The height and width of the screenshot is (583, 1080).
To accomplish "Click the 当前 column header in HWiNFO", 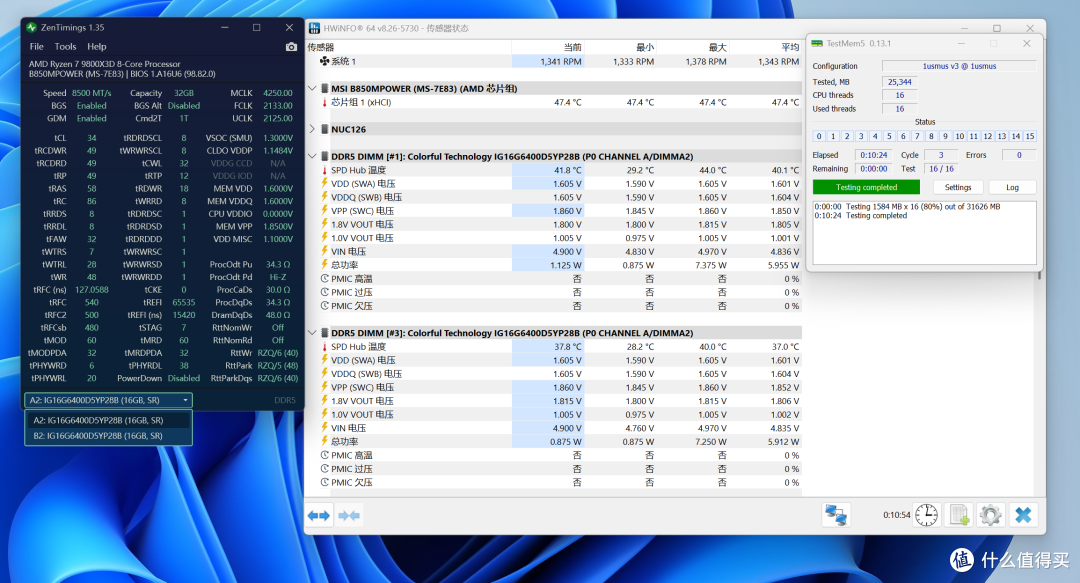I will [548, 47].
